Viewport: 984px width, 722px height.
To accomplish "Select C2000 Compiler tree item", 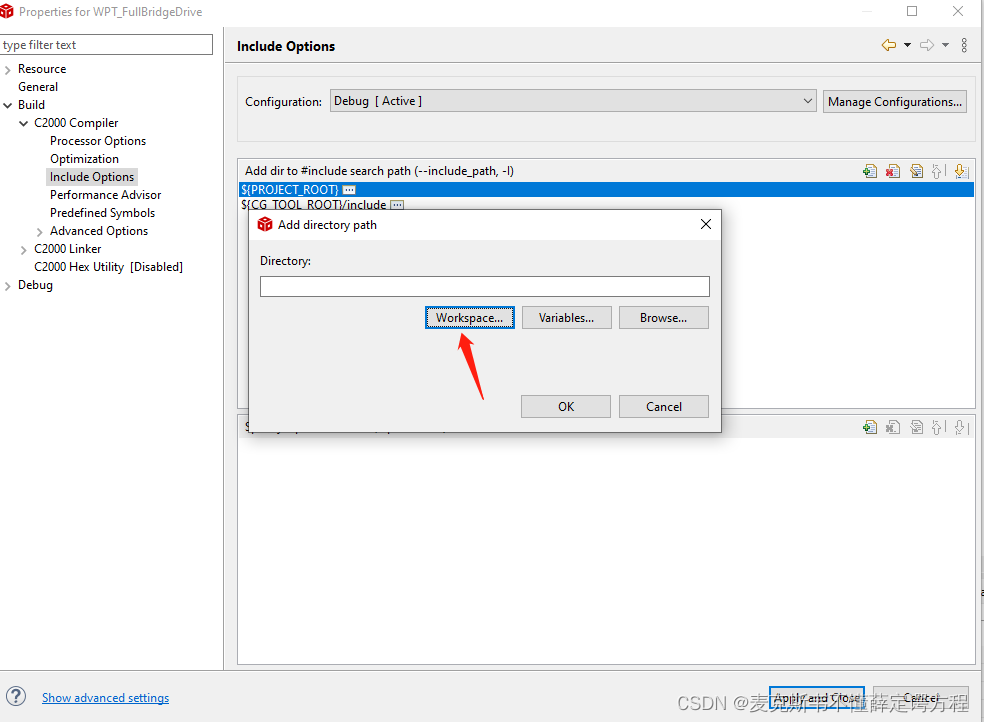I will click(x=76, y=123).
